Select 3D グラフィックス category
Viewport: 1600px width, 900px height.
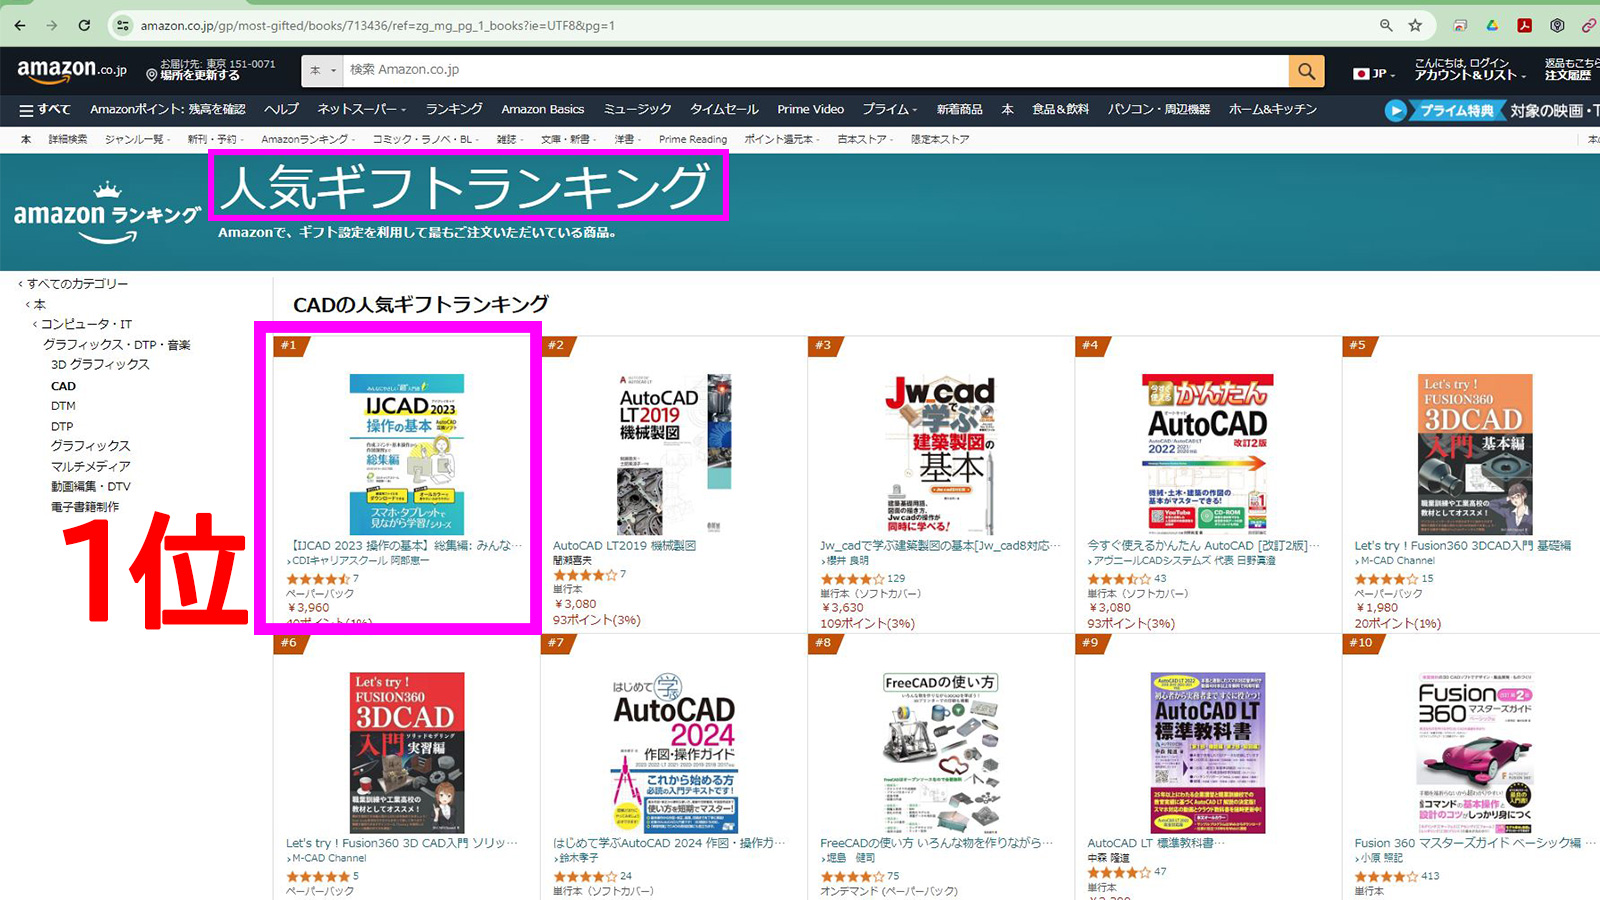[100, 365]
